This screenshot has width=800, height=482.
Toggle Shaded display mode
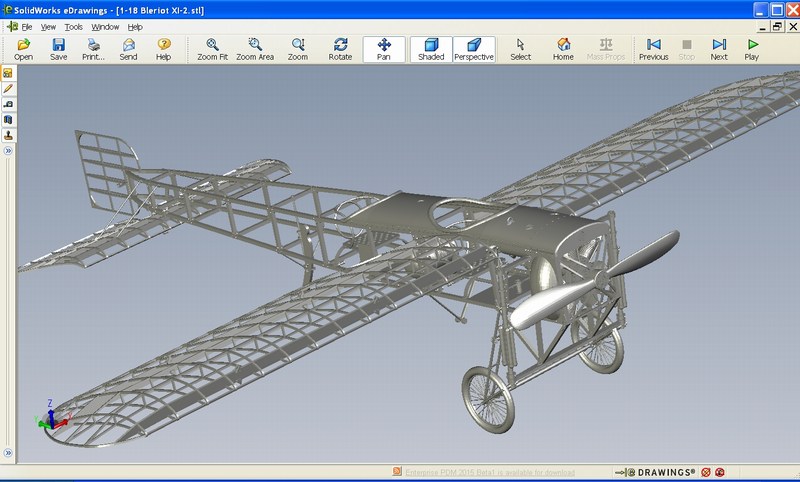(x=431, y=49)
